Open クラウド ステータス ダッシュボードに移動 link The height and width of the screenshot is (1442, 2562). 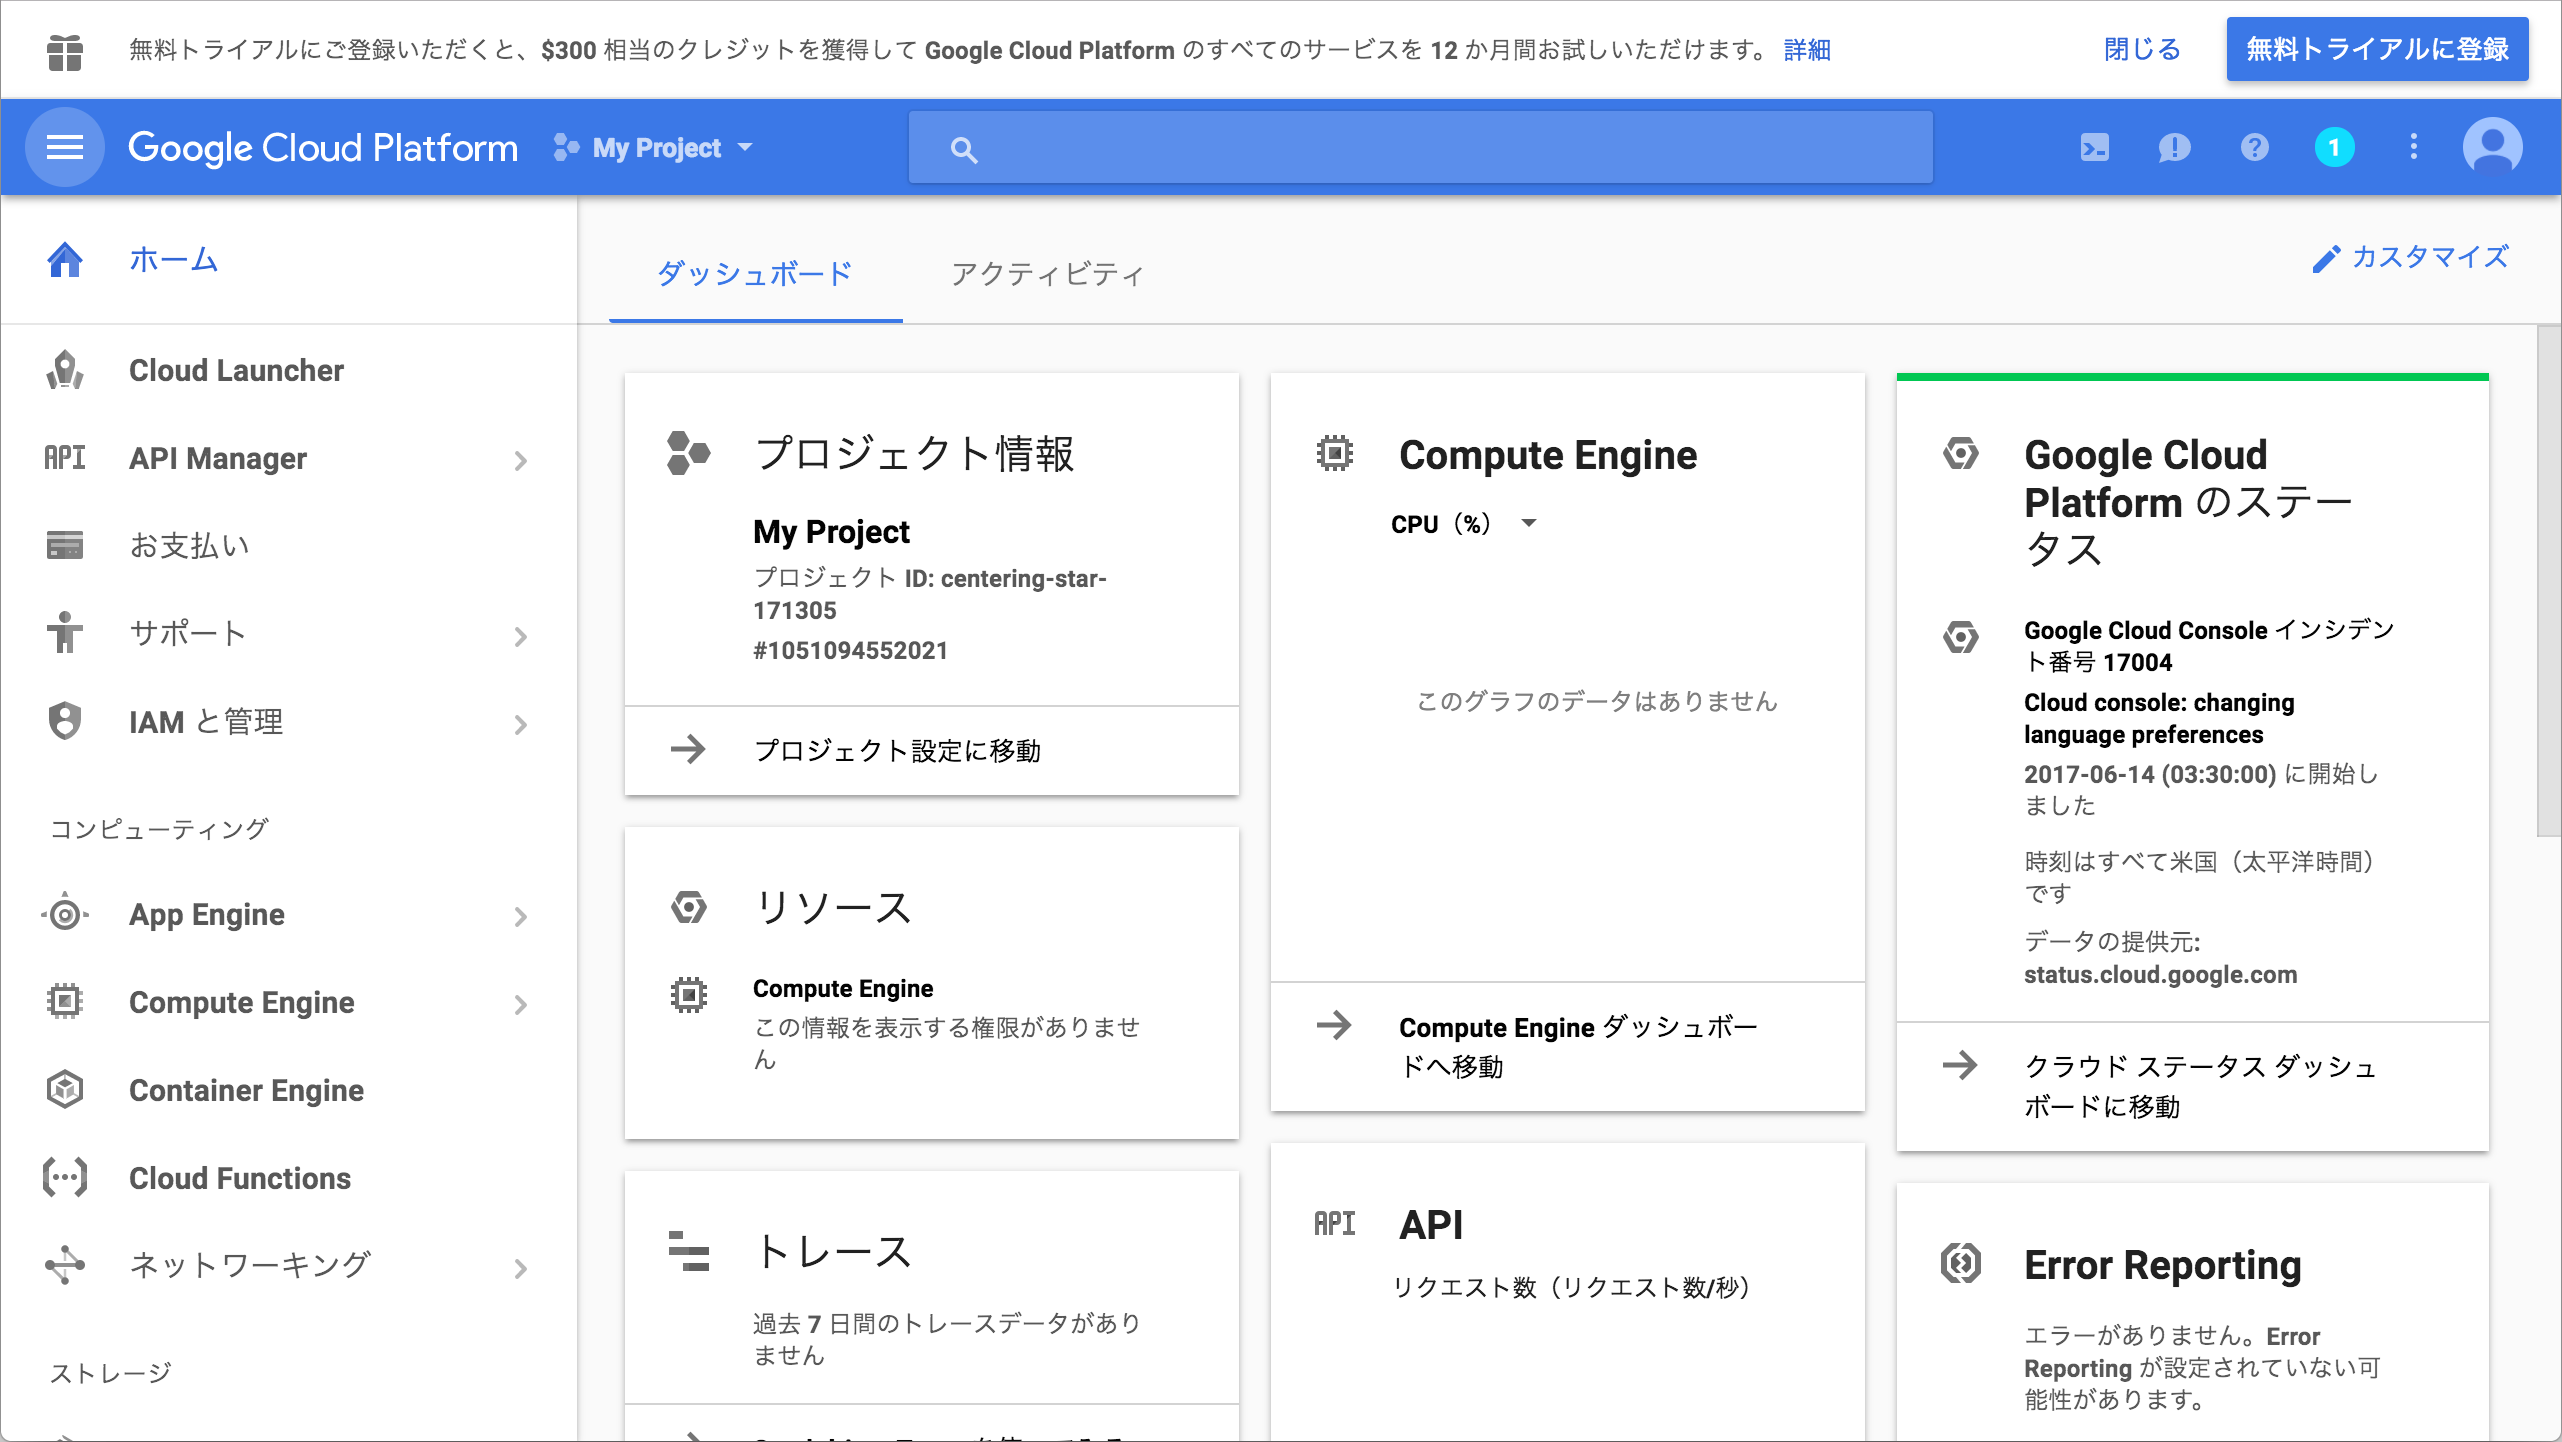click(x=2200, y=1086)
